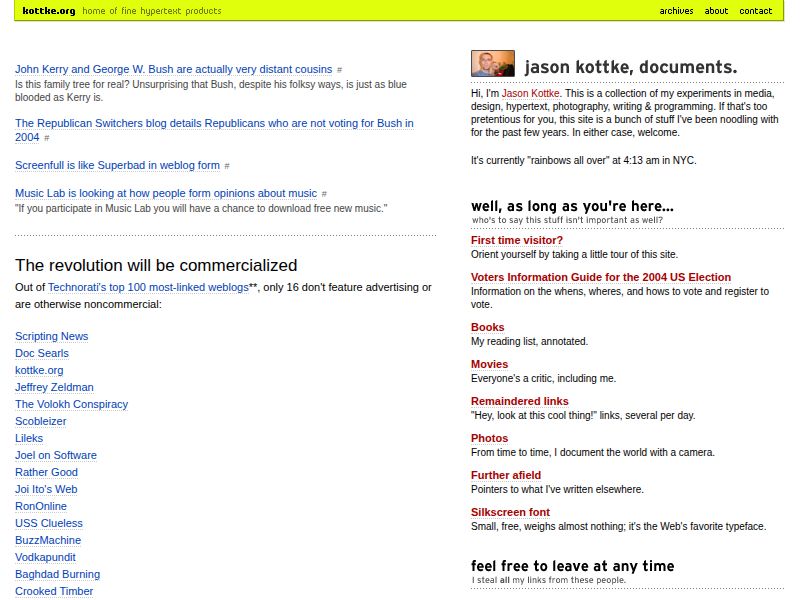Click Jason Kottke's photo thumbnail
The width and height of the screenshot is (800, 600).
coord(492,63)
